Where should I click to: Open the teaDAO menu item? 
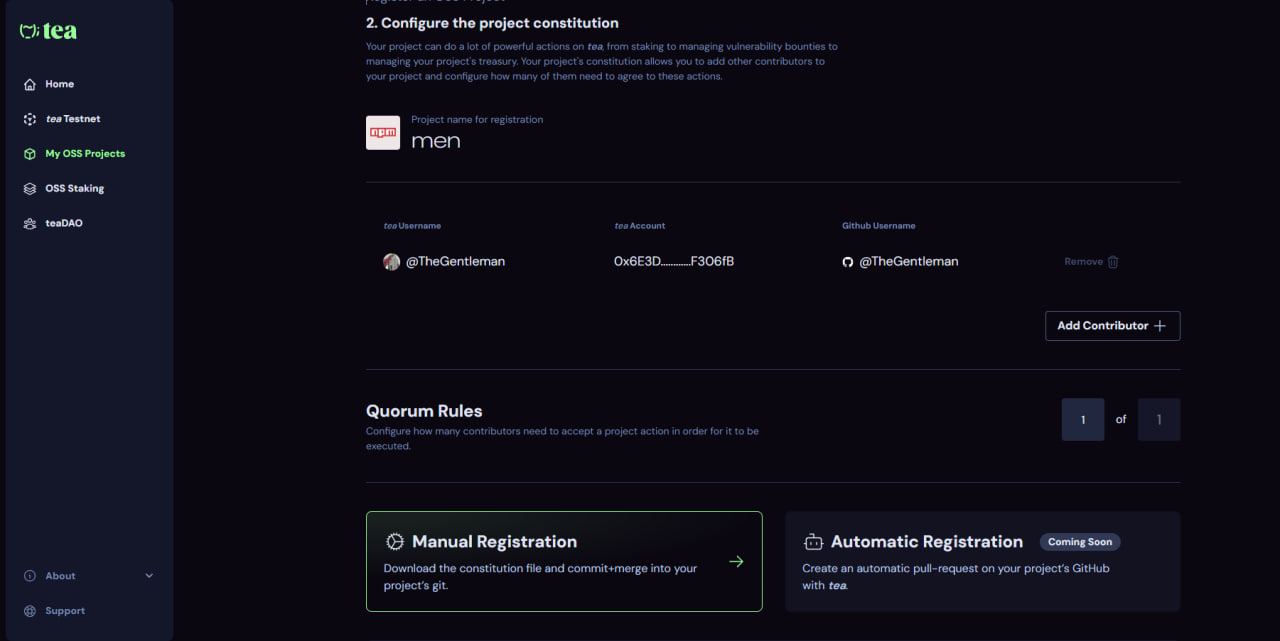click(x=64, y=224)
